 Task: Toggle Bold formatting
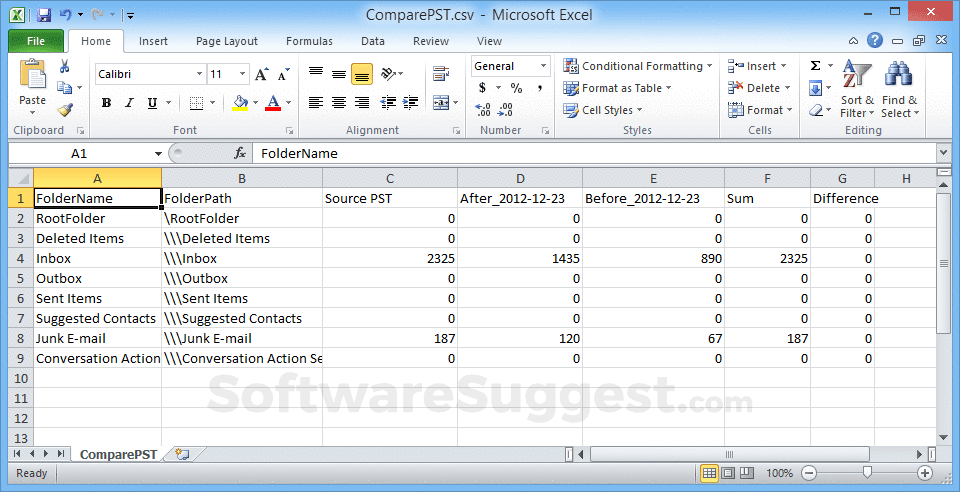click(107, 103)
